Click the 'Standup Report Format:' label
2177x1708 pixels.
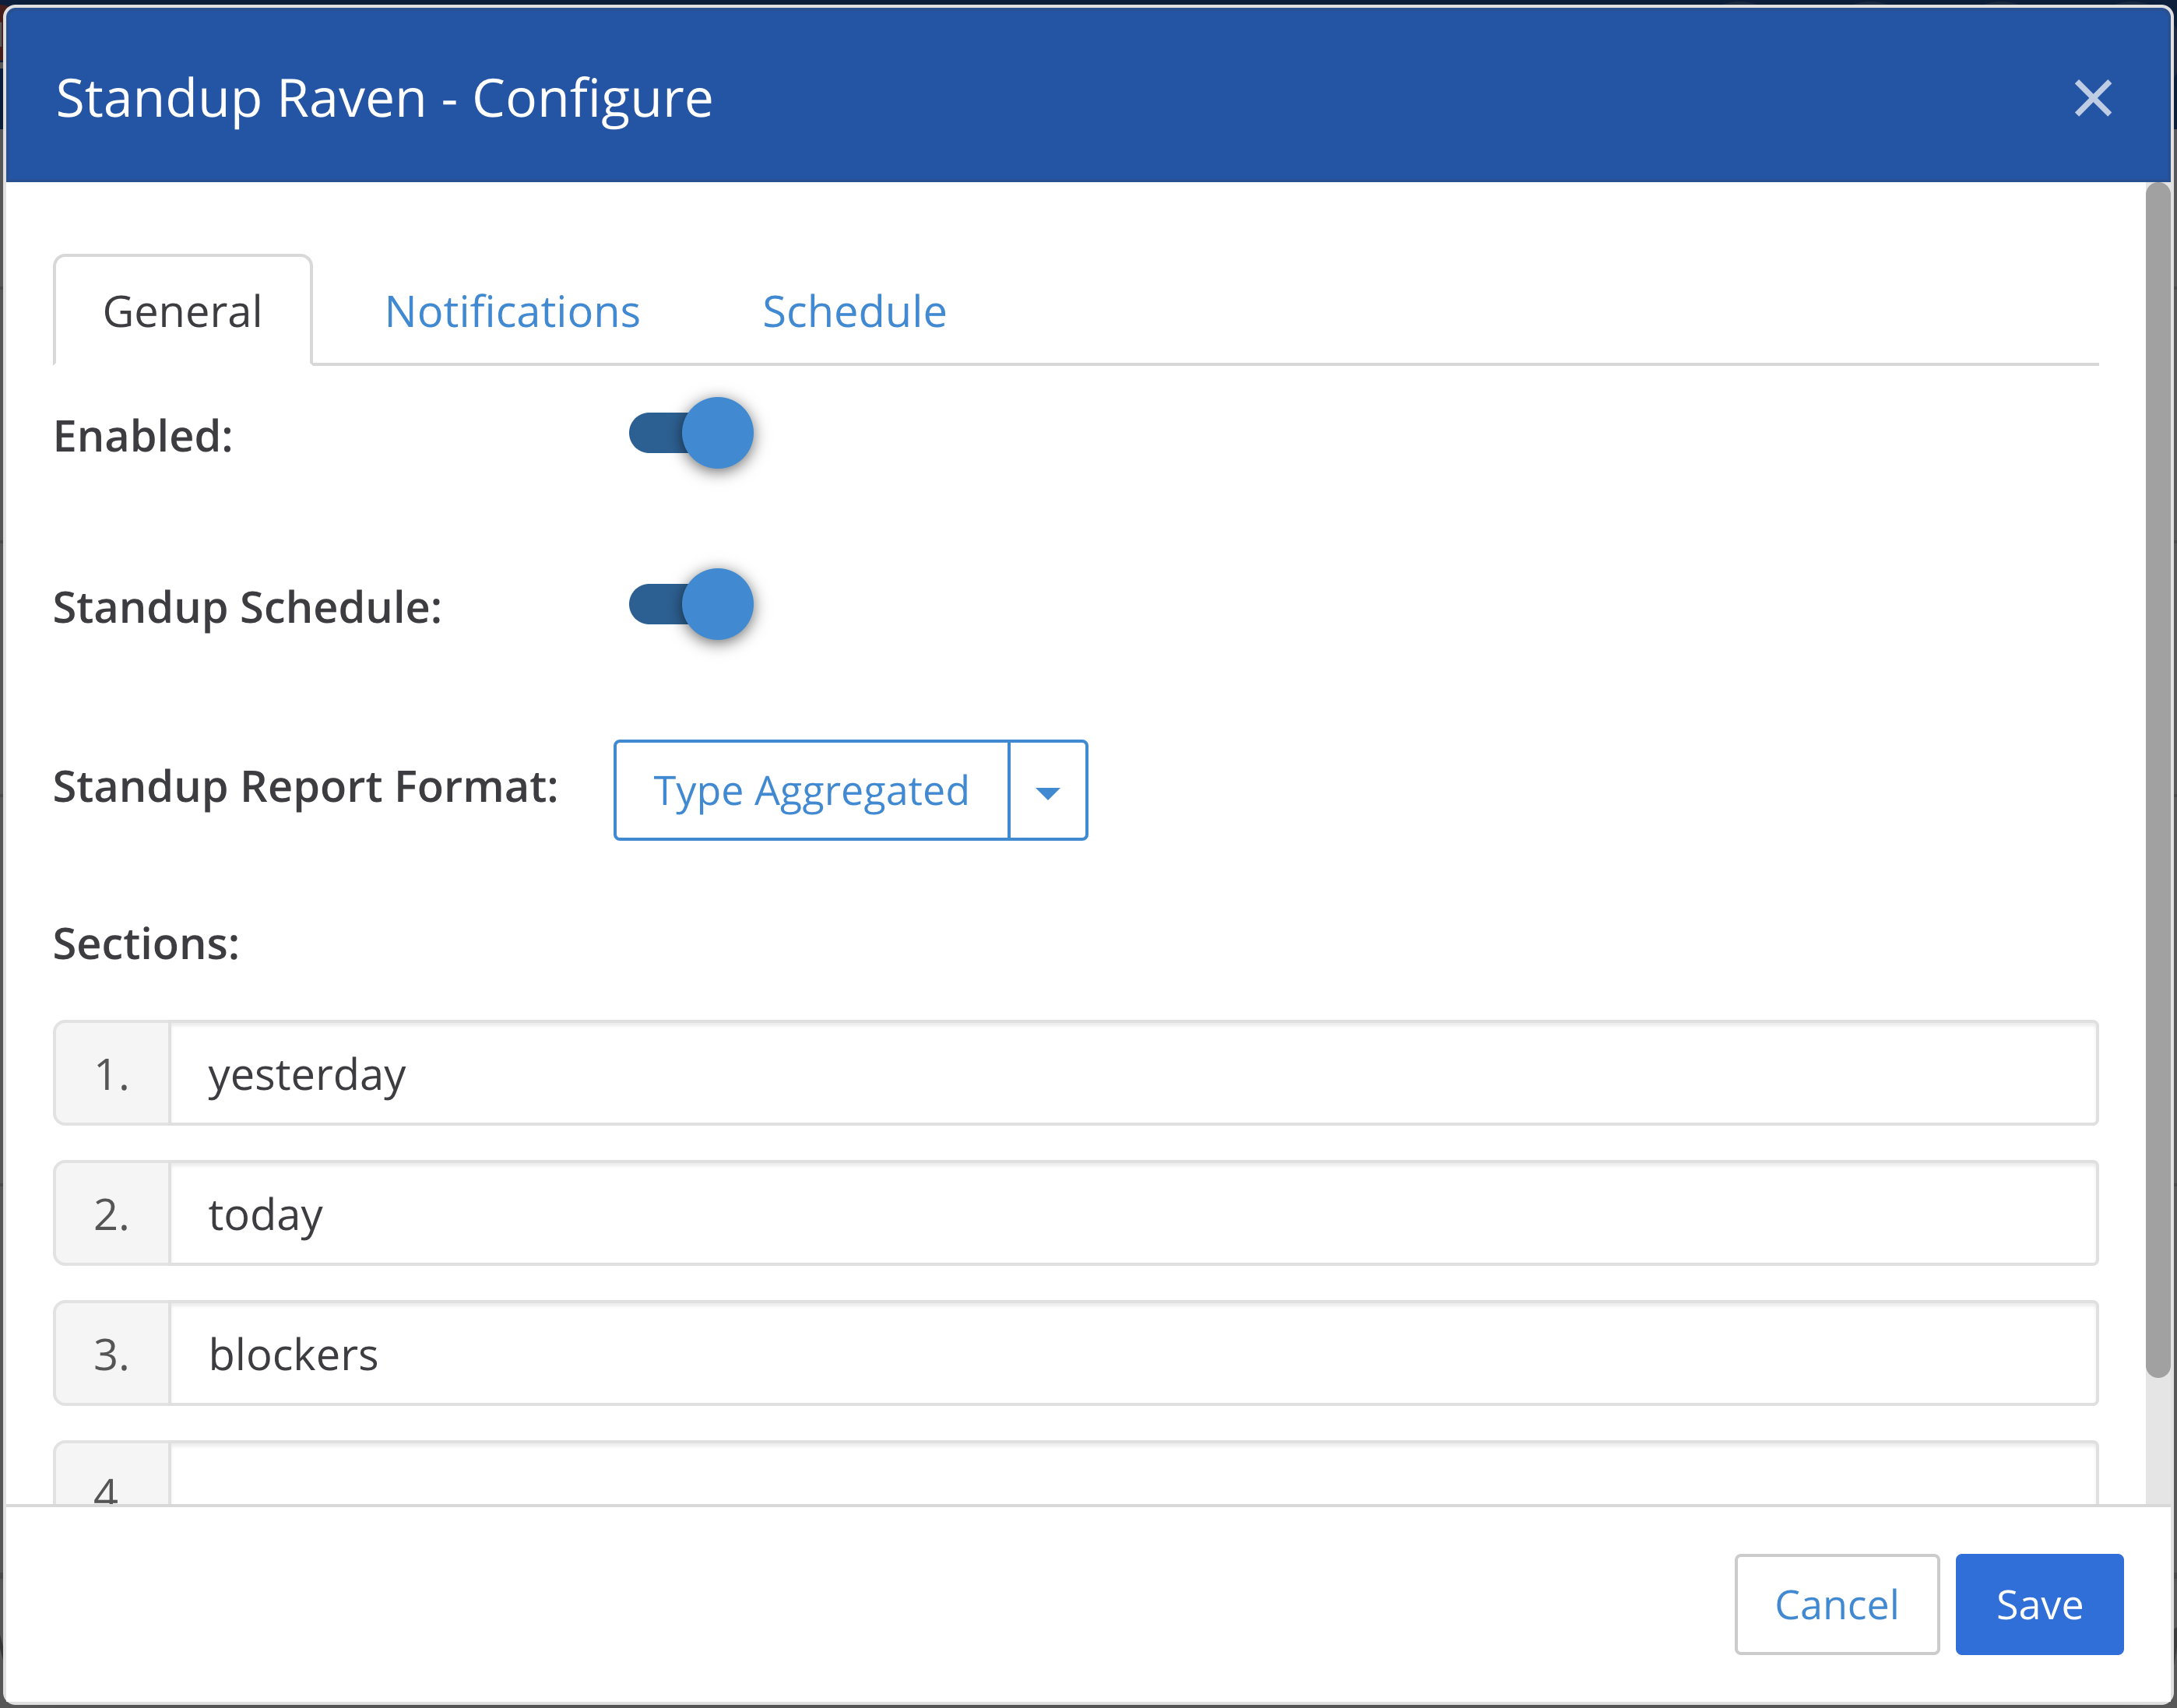click(x=305, y=787)
